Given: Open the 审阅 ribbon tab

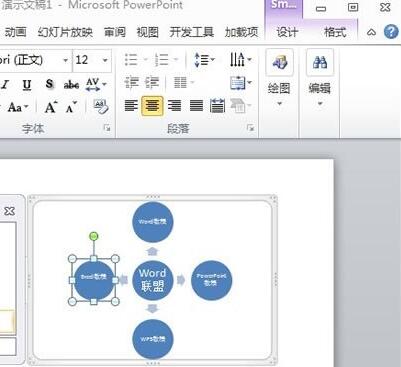Looking at the screenshot, I should (x=115, y=32).
